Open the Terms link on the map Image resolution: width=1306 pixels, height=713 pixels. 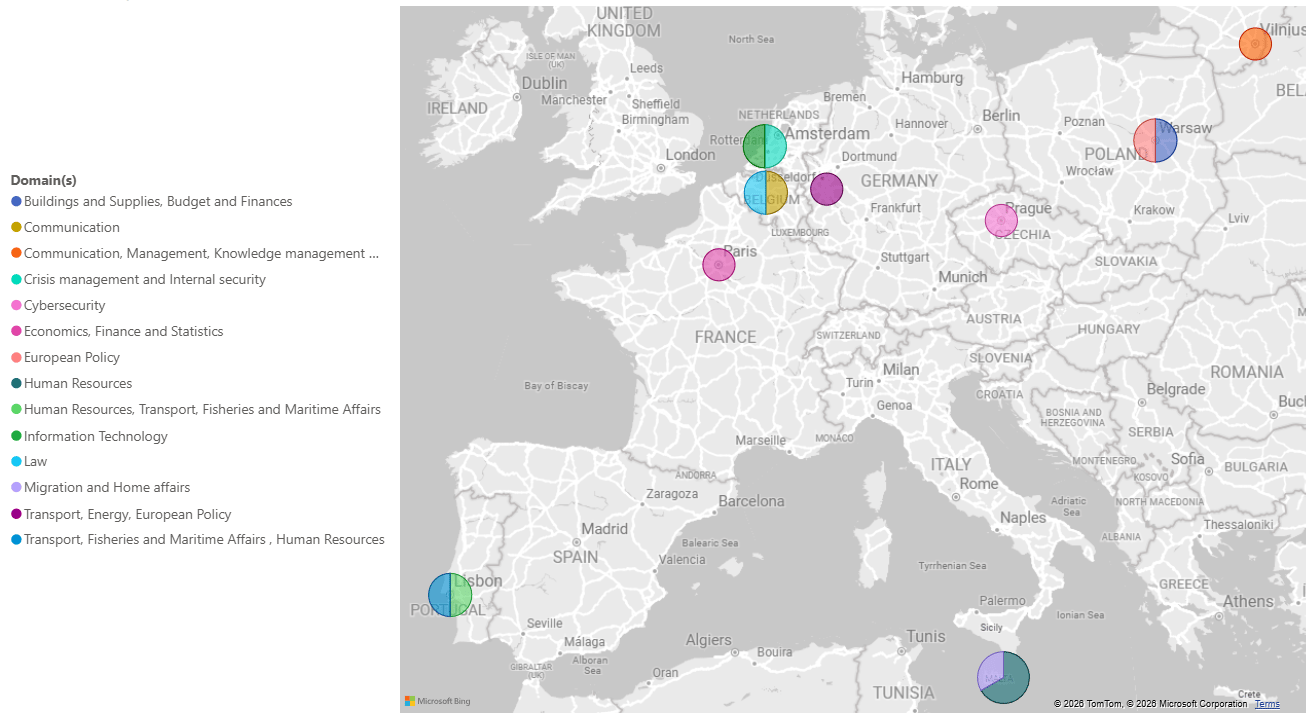coord(1267,704)
